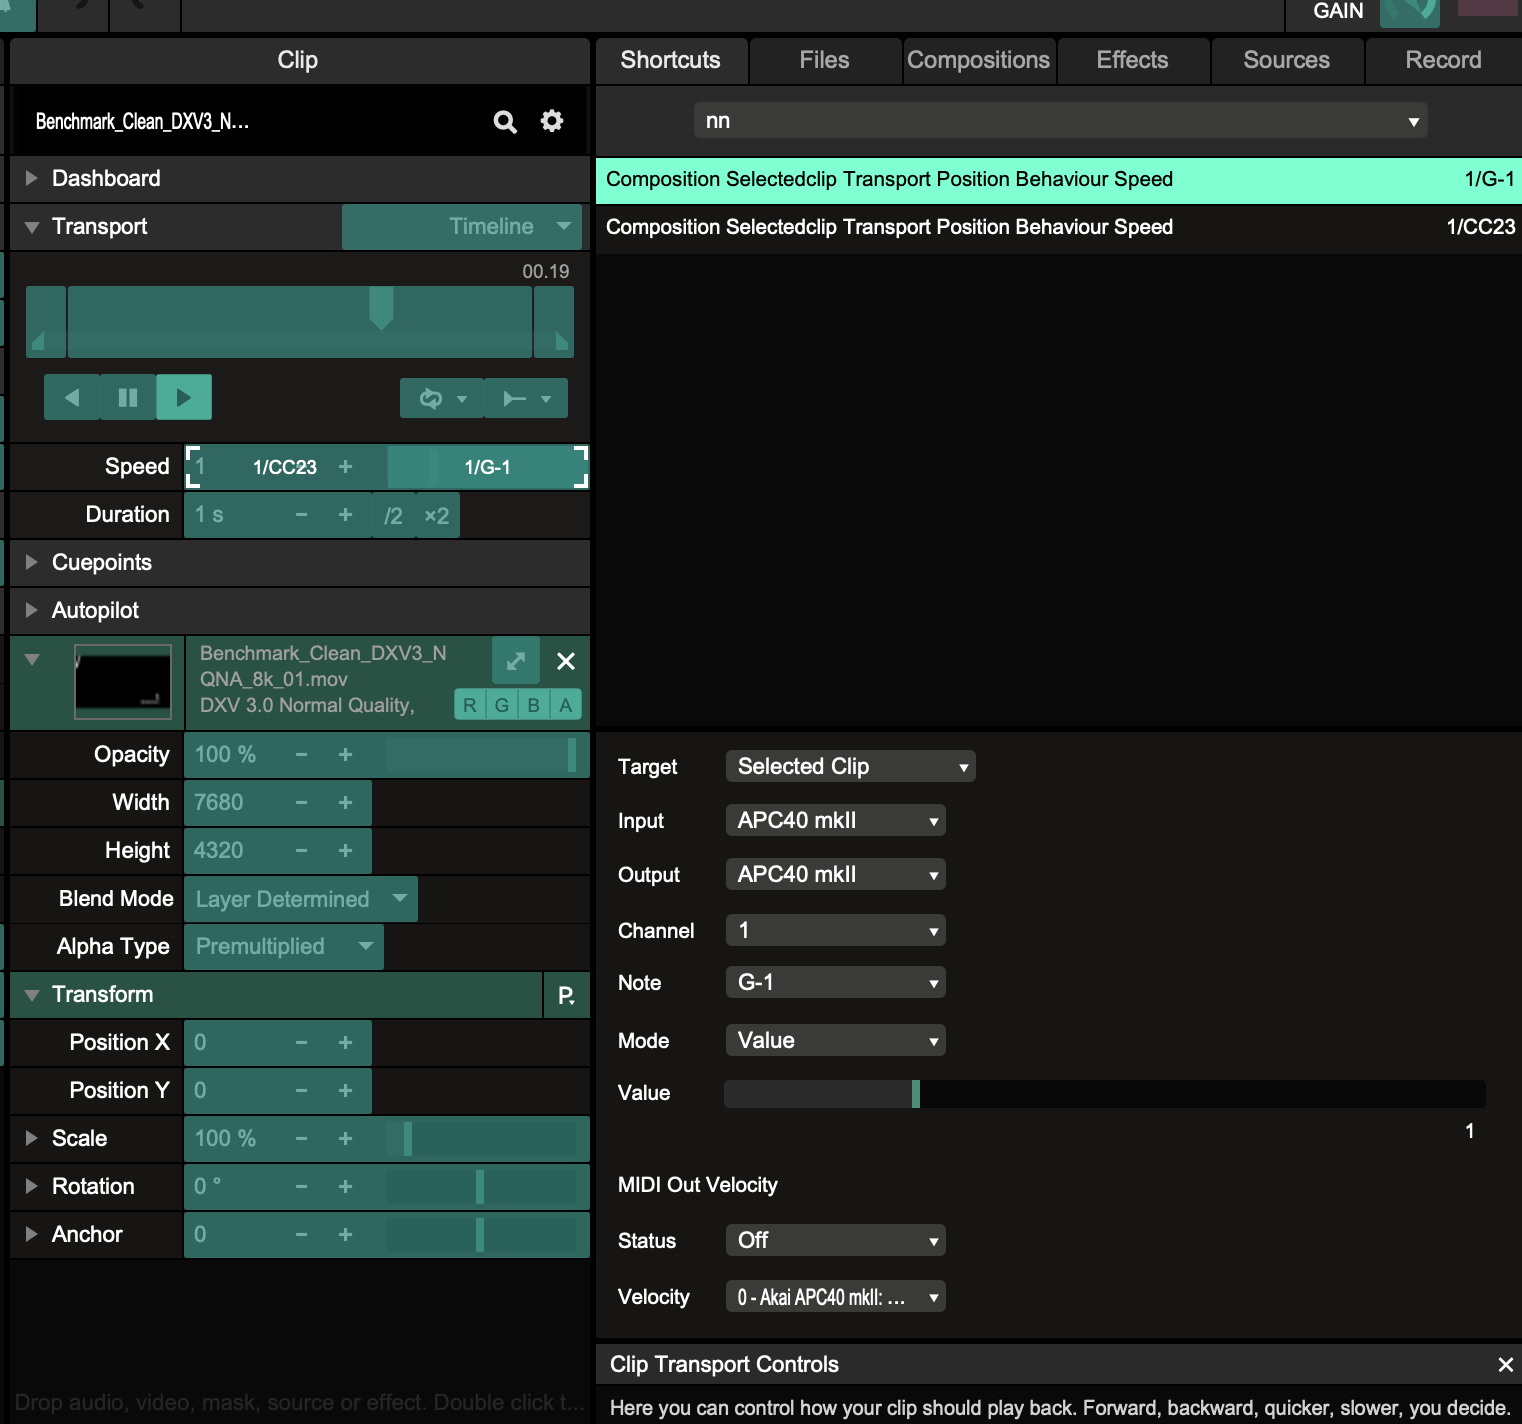
Task: Open the Blend Mode dropdown
Action: pos(301,899)
